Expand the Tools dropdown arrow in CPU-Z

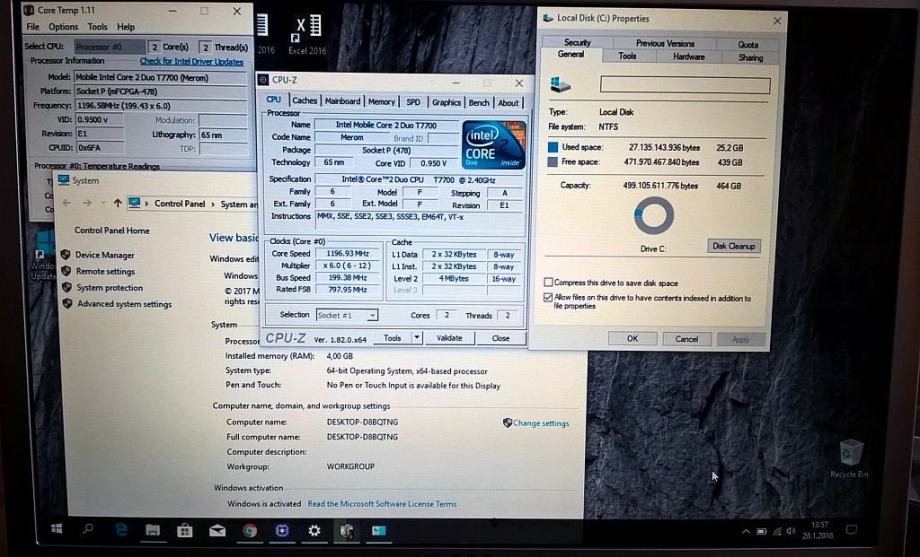click(417, 337)
